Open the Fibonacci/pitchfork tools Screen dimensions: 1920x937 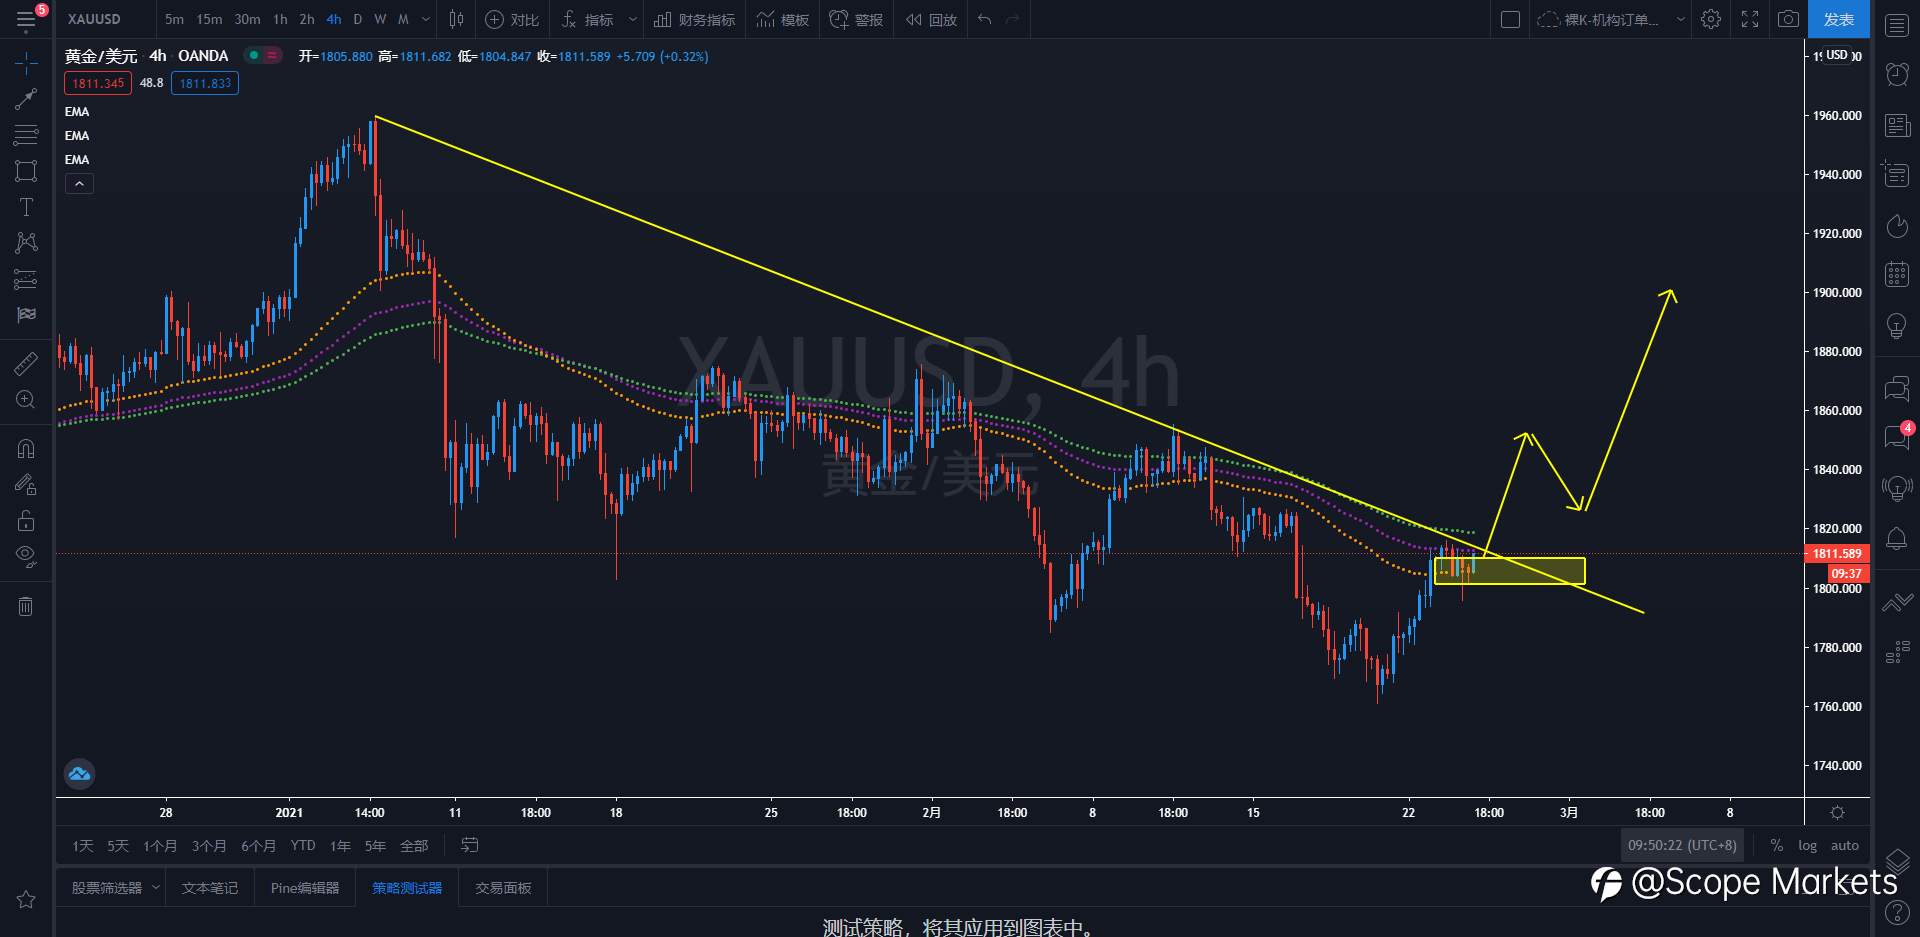pyautogui.click(x=26, y=135)
